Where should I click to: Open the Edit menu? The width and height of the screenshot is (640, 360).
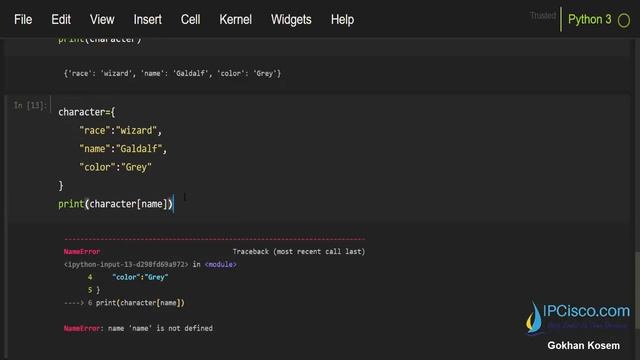61,20
